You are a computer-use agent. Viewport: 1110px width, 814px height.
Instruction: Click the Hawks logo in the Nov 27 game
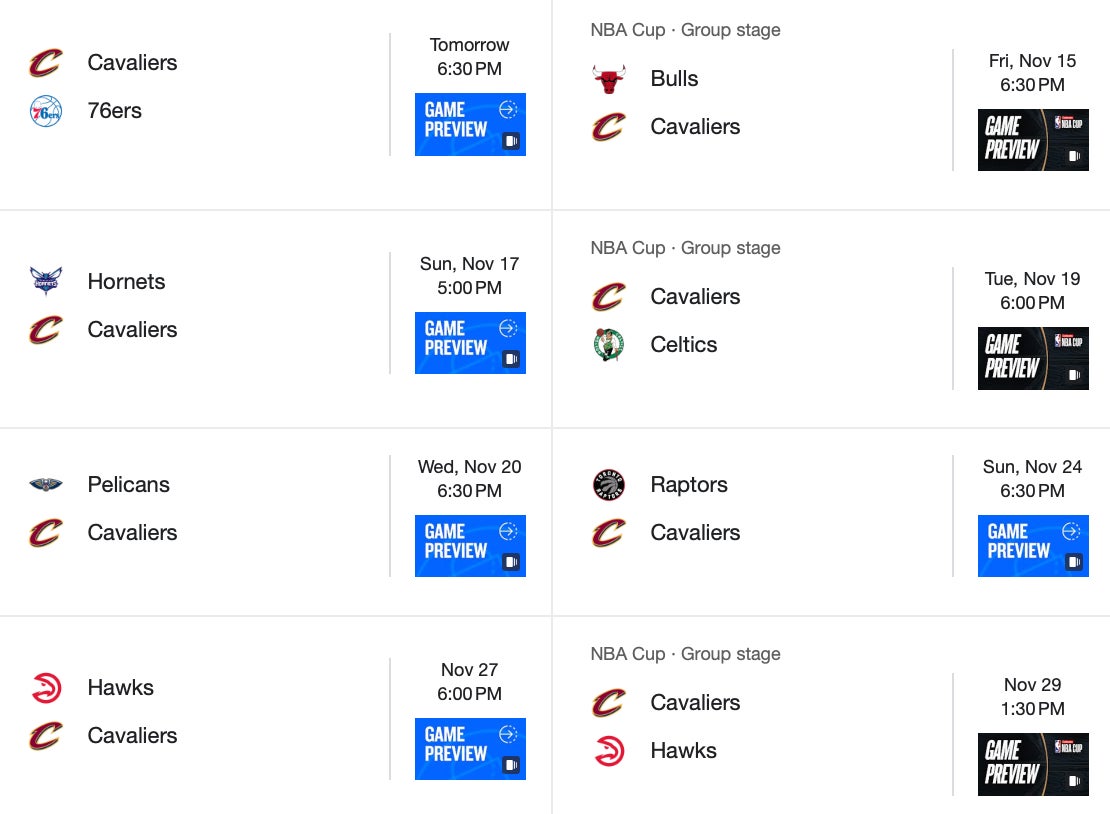46,688
